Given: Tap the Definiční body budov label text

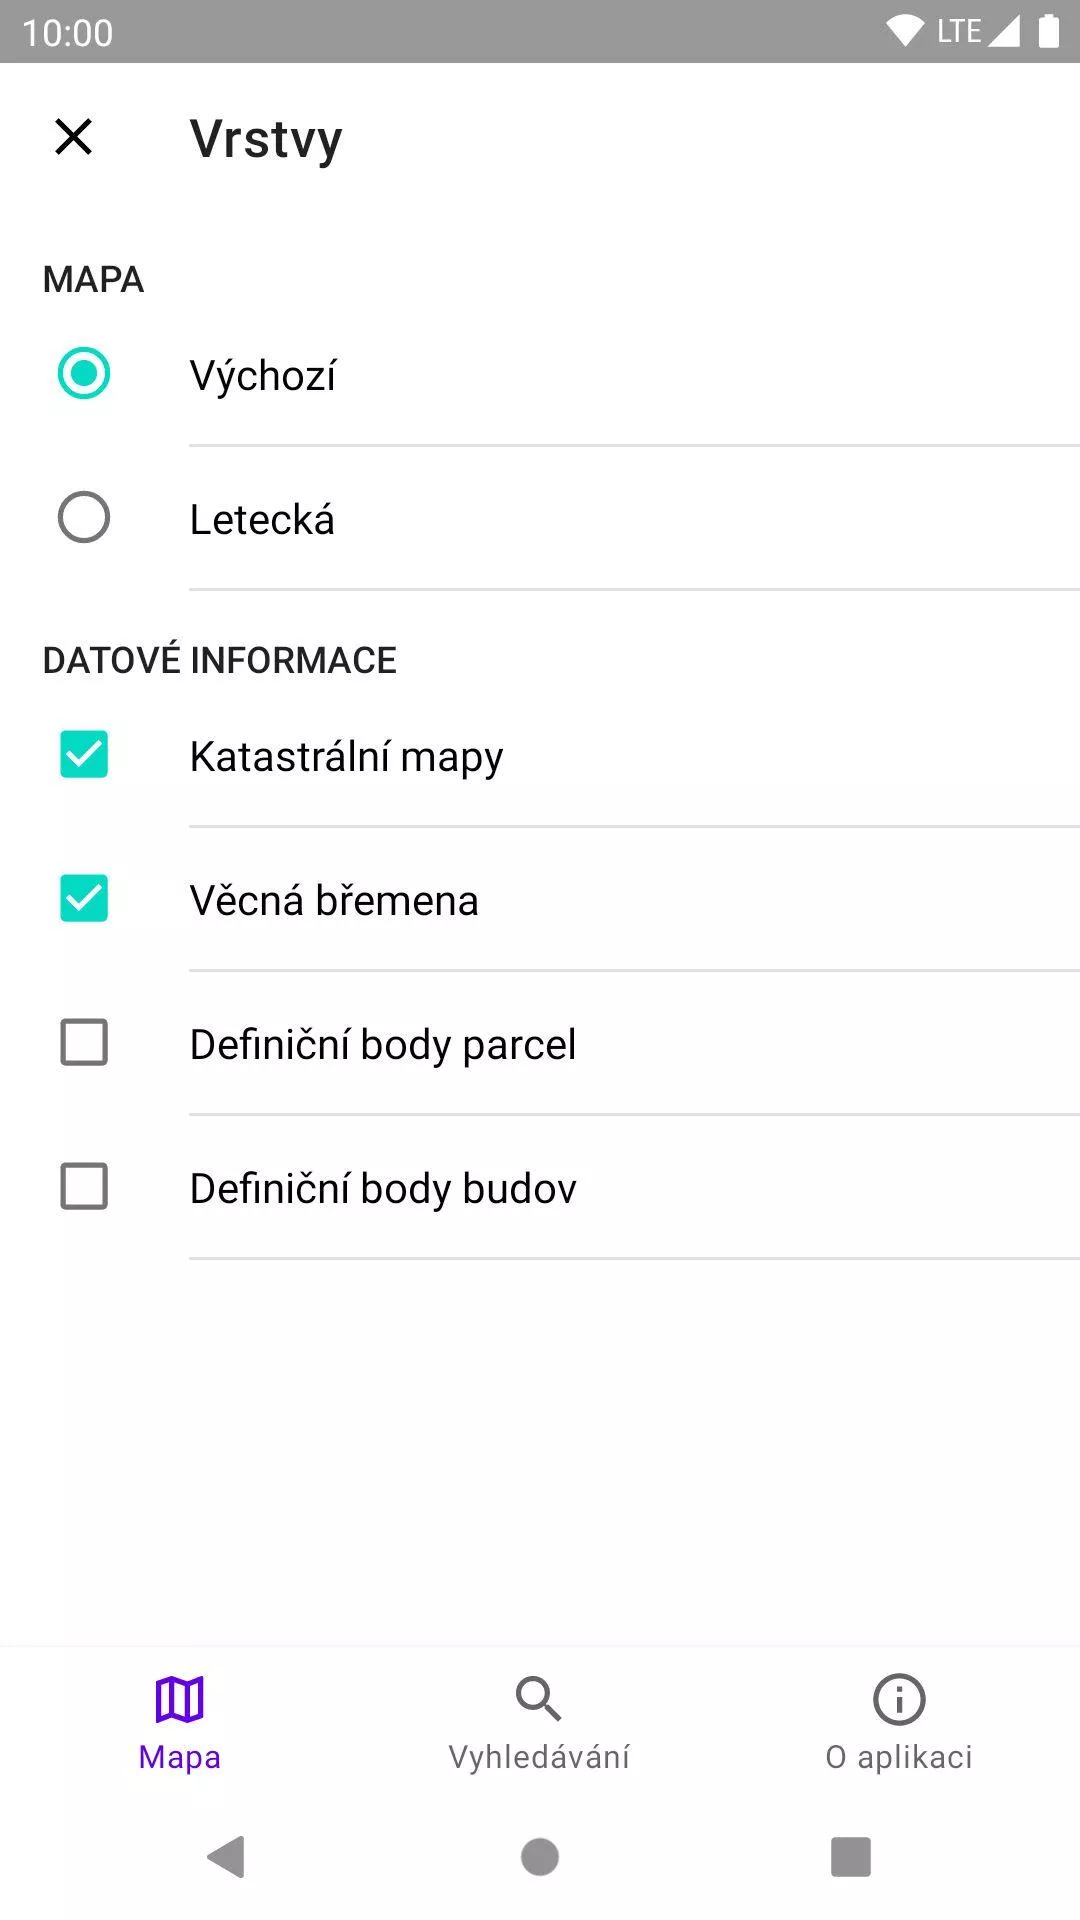Looking at the screenshot, I should (383, 1189).
